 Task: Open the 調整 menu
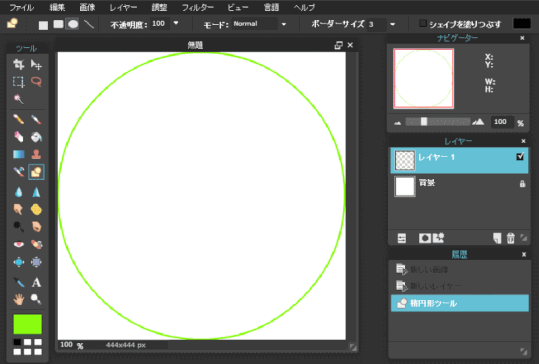coord(159,7)
